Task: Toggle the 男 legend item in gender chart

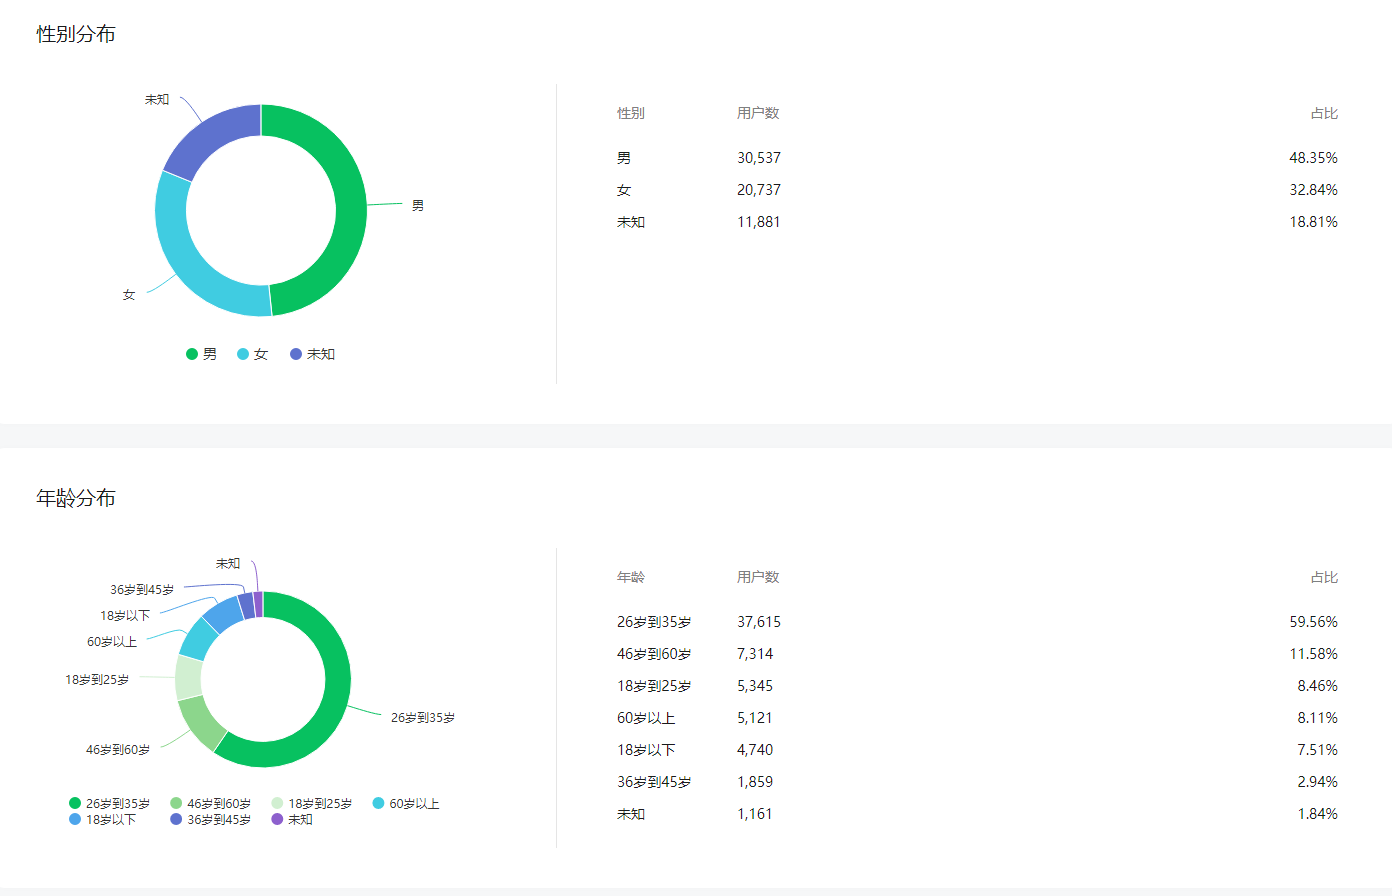Action: pyautogui.click(x=201, y=354)
